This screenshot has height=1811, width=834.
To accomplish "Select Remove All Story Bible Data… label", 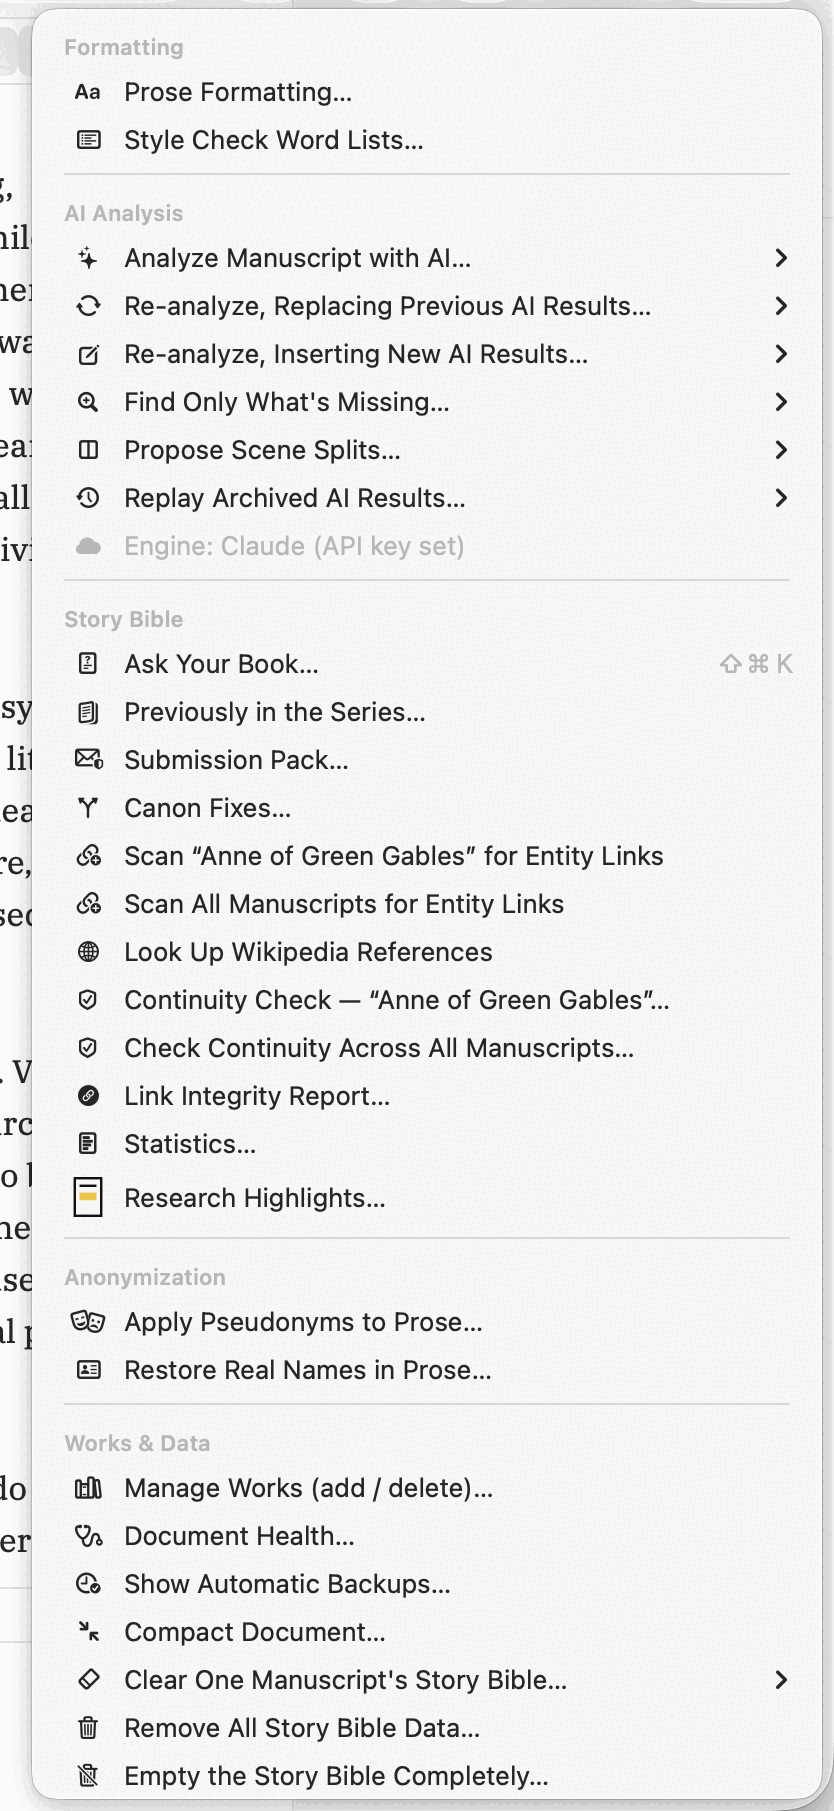I will tap(302, 1728).
